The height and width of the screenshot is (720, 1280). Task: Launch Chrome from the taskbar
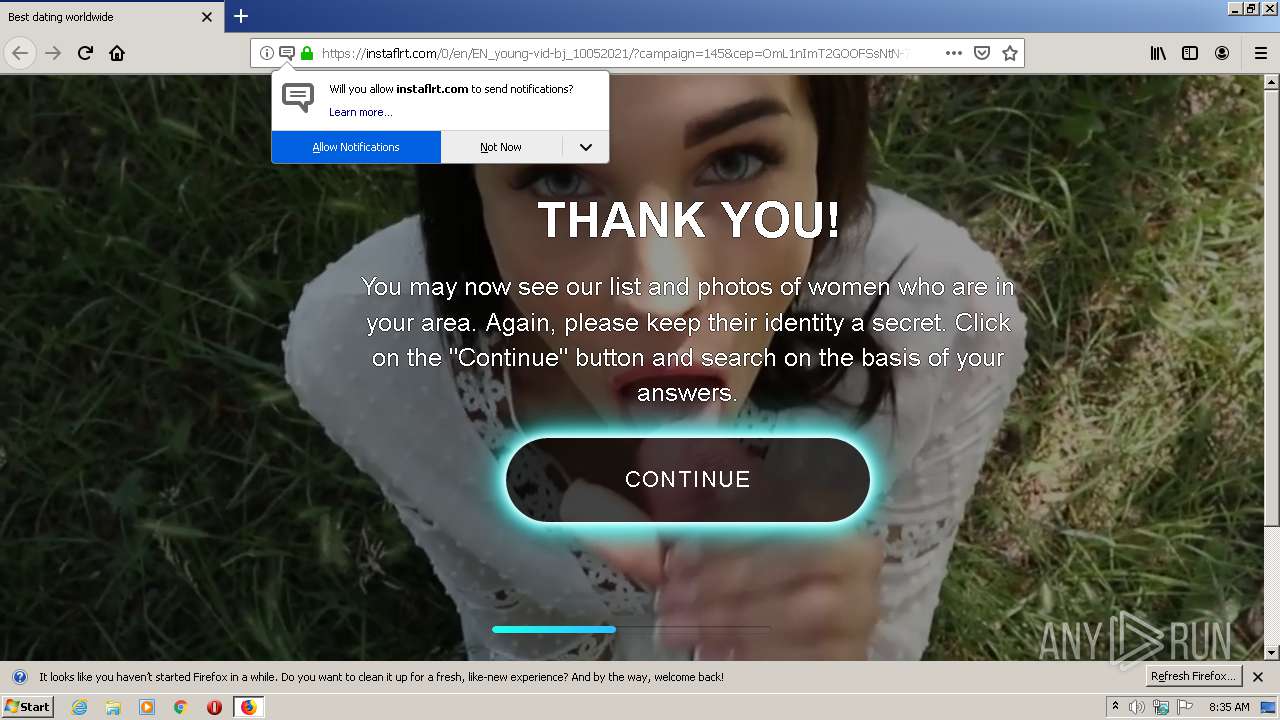[x=180, y=707]
